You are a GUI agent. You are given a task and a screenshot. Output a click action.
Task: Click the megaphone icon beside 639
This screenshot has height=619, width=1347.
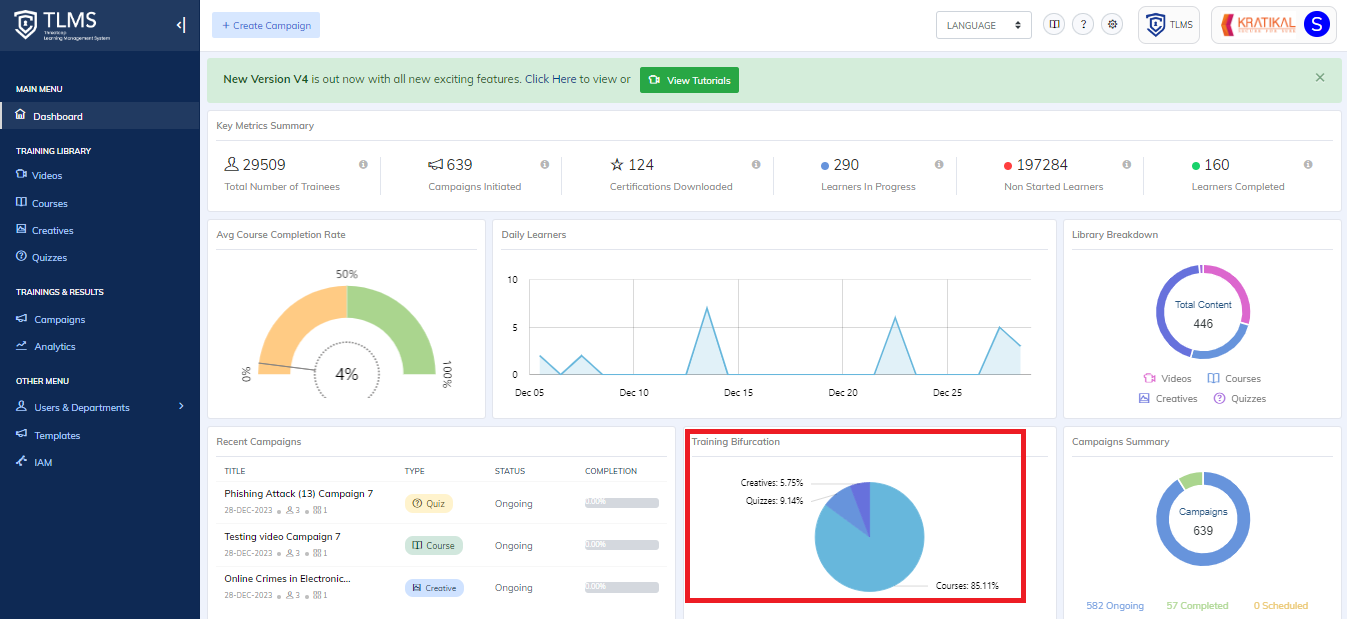pyautogui.click(x=436, y=164)
